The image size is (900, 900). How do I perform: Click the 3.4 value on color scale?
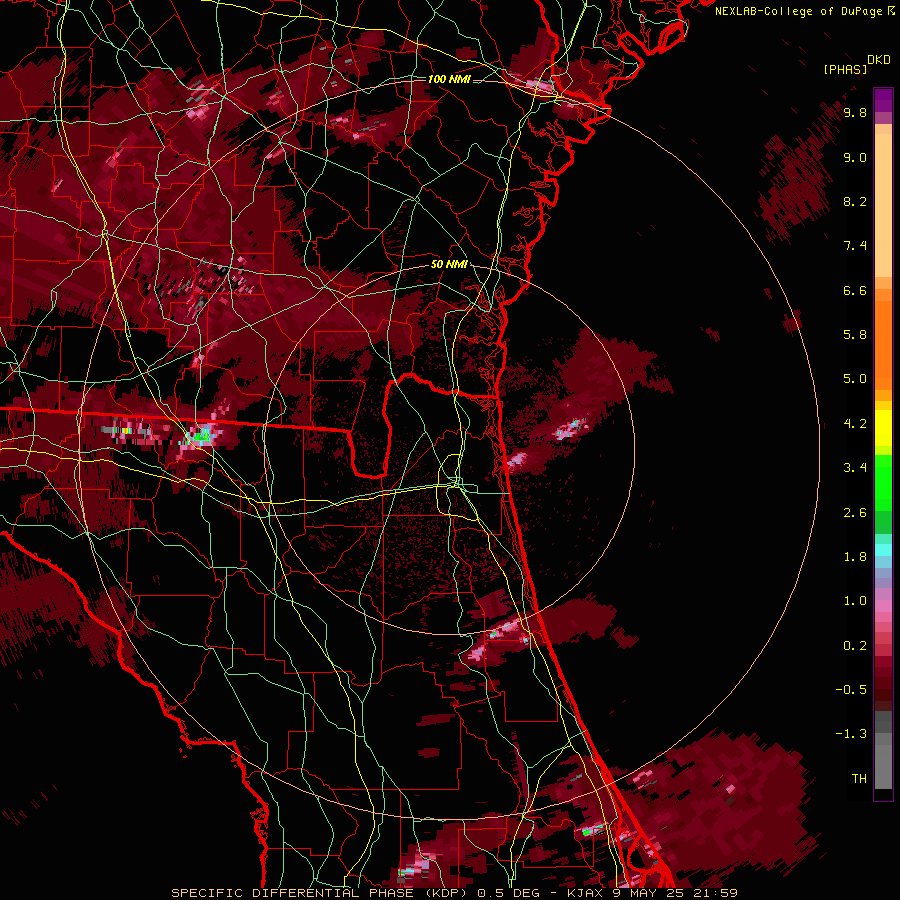[x=855, y=468]
